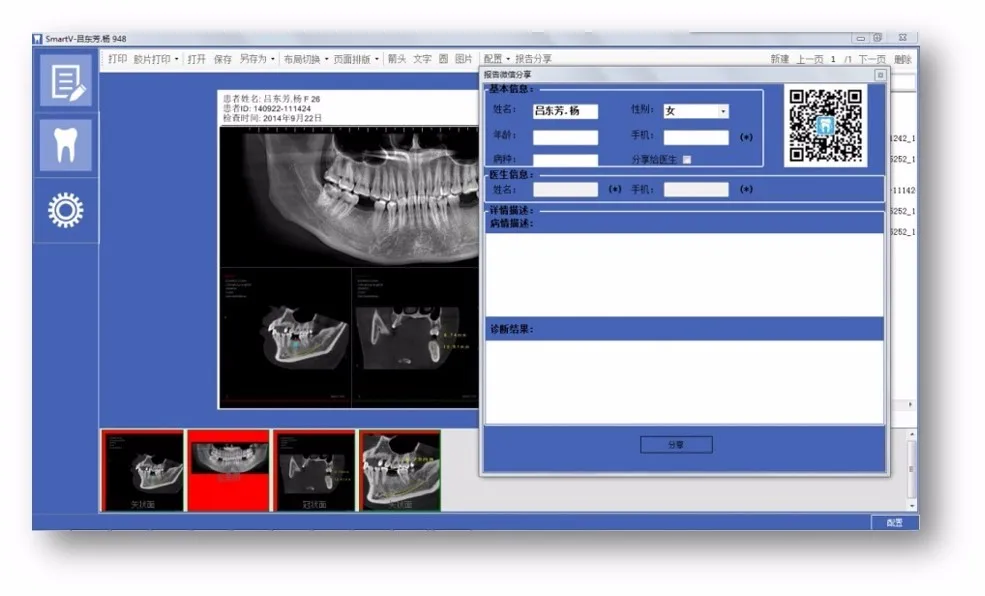Expand the 页面排版 page layout dropdown
The width and height of the screenshot is (985, 596).
pyautogui.click(x=356, y=60)
